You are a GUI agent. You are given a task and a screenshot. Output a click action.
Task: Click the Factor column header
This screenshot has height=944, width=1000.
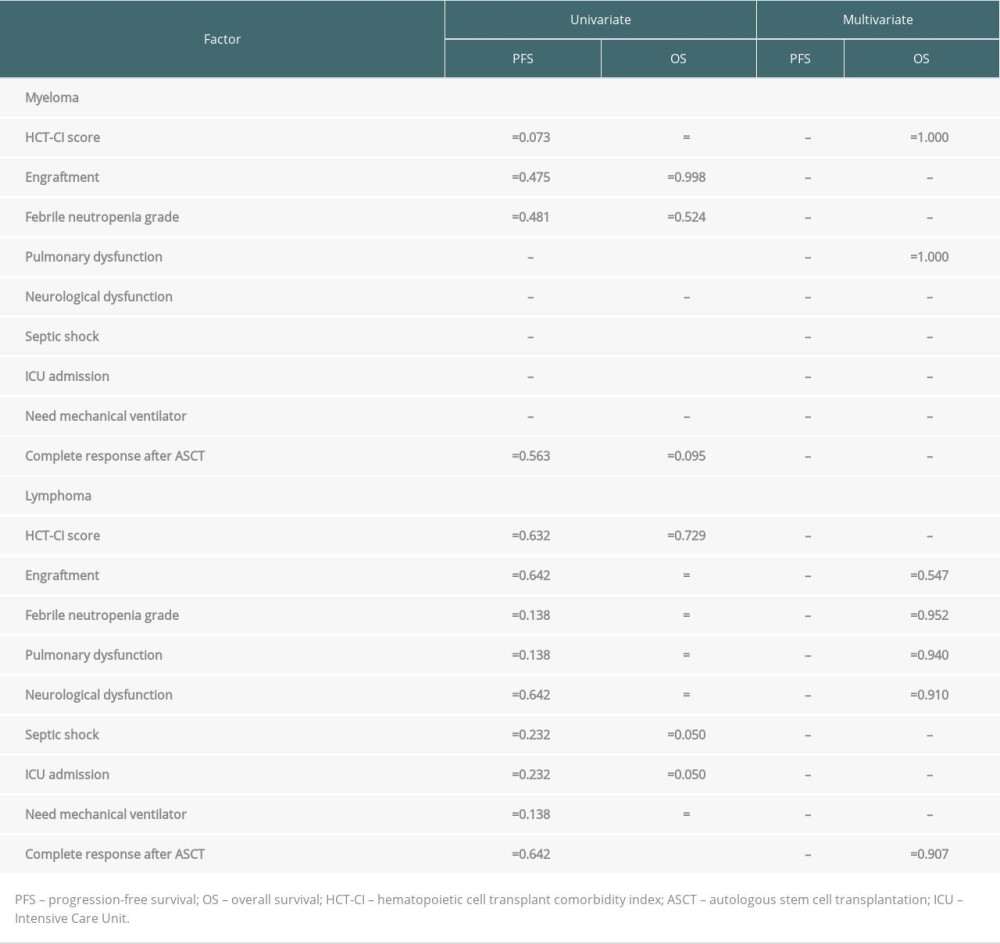pyautogui.click(x=222, y=39)
